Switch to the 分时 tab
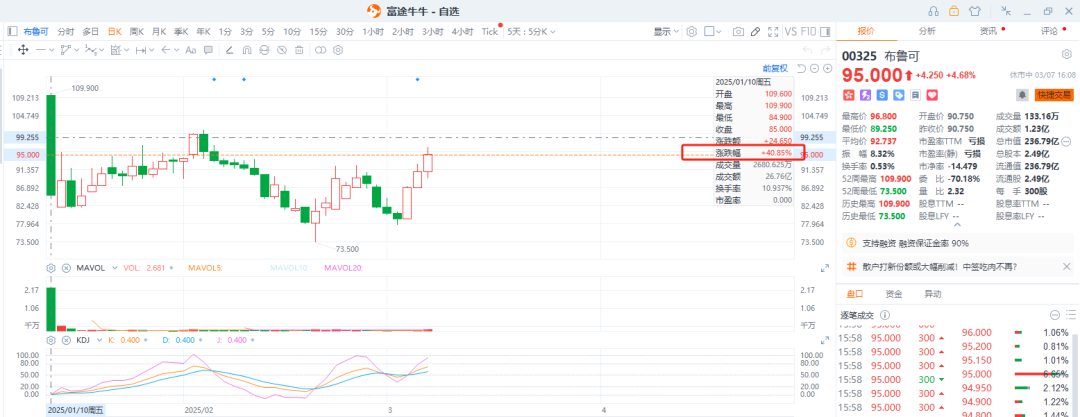Image resolution: width=1080 pixels, height=417 pixels. (x=66, y=31)
